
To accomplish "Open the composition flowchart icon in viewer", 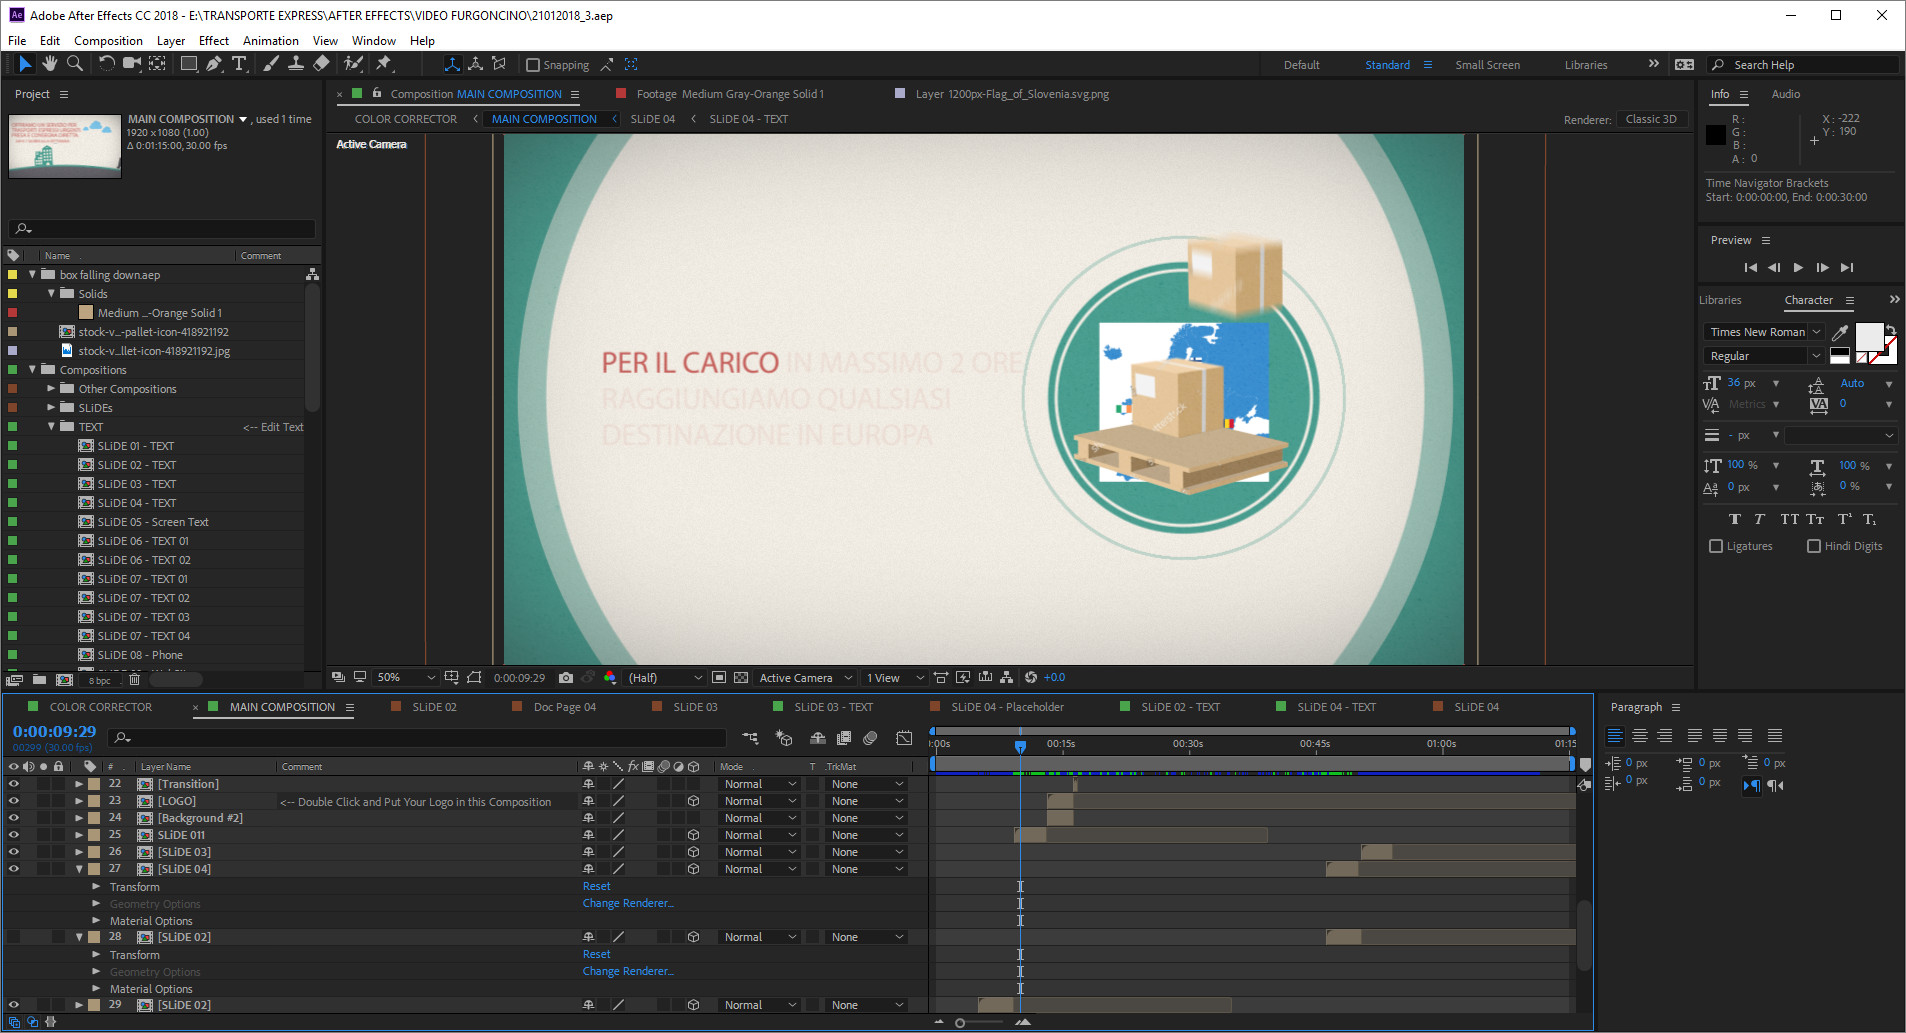I will pos(1007,678).
